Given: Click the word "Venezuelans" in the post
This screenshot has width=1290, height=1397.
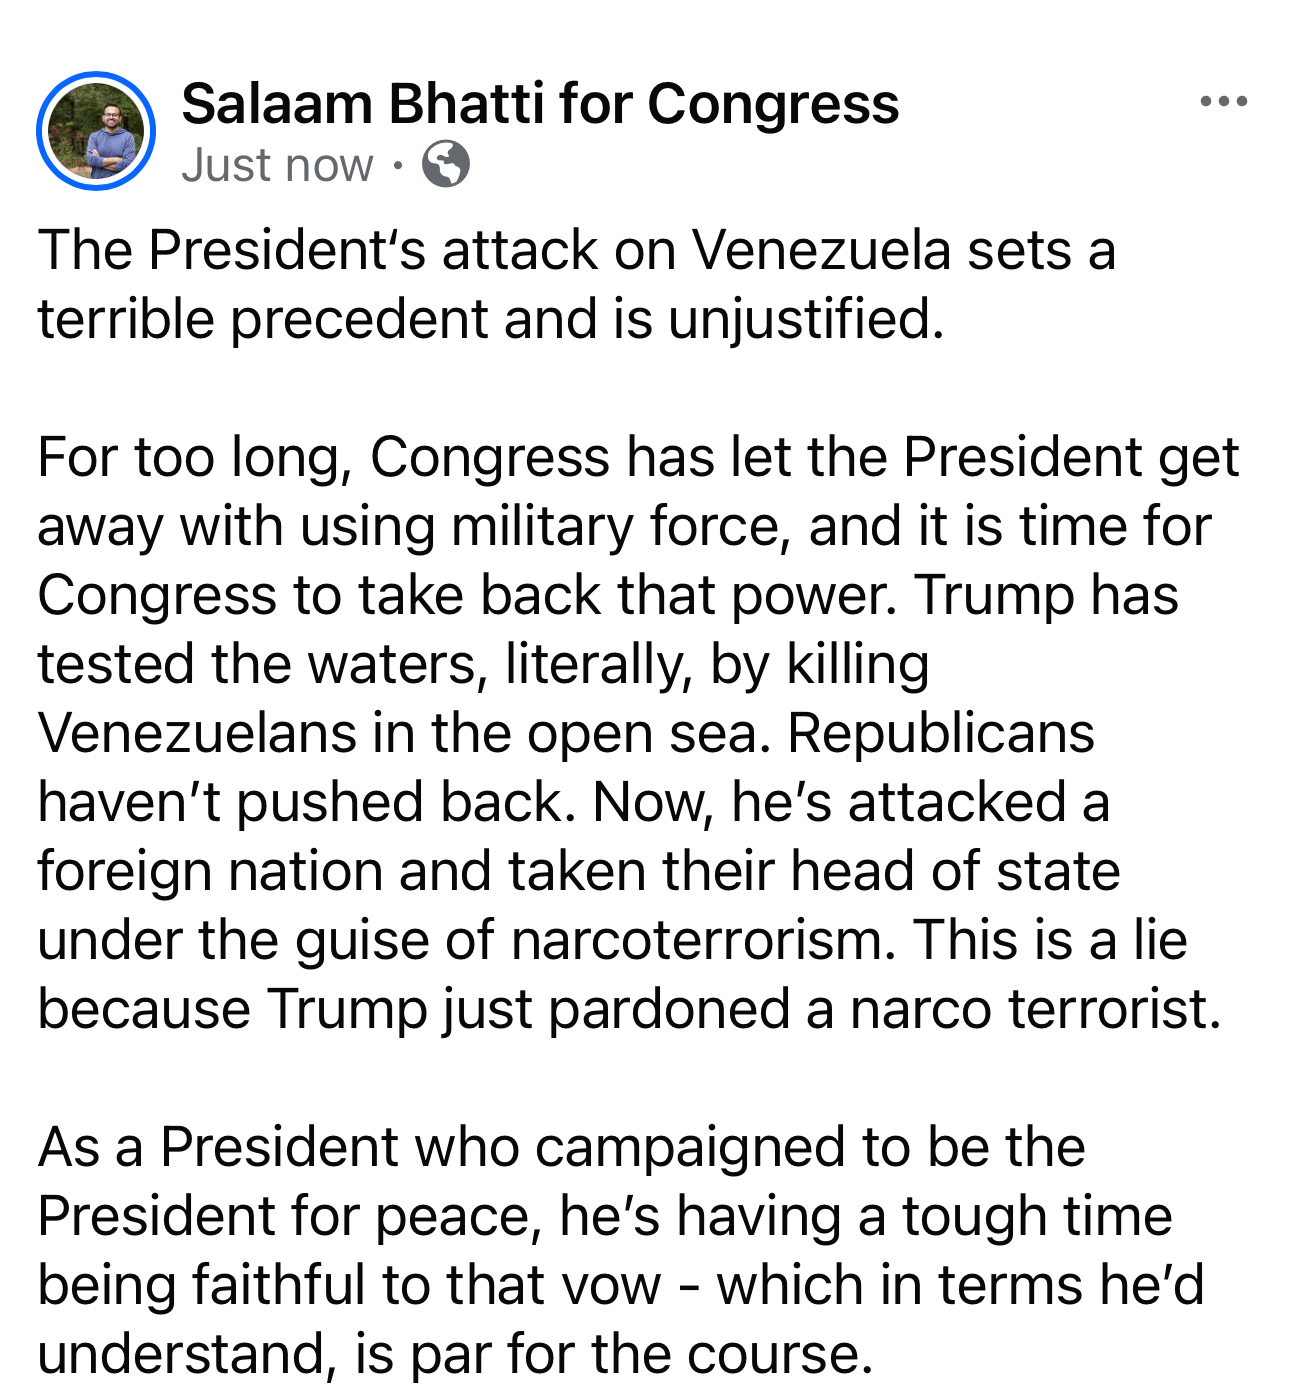Looking at the screenshot, I should click(197, 734).
